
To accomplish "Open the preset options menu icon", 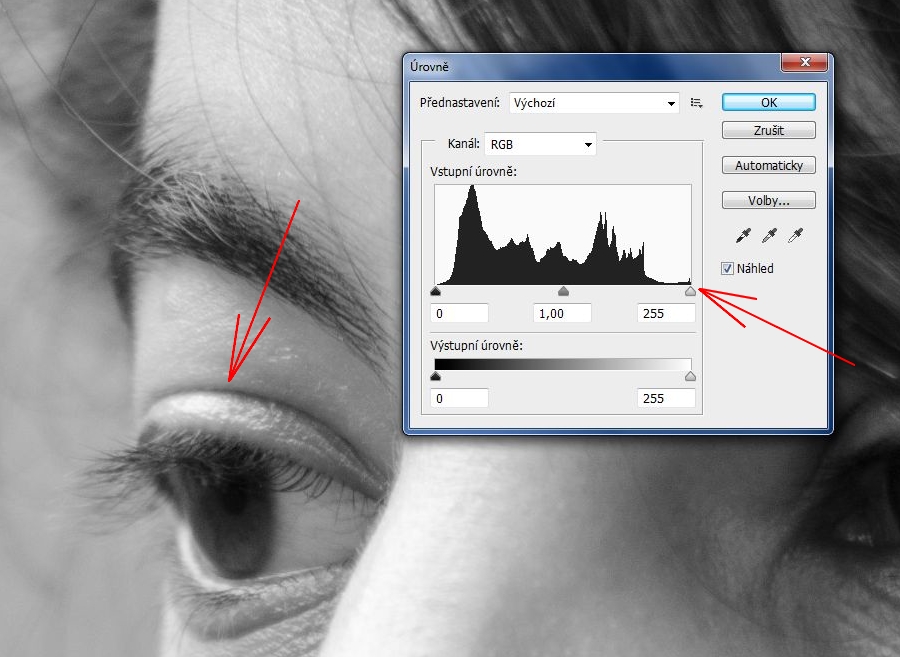I will [x=697, y=103].
